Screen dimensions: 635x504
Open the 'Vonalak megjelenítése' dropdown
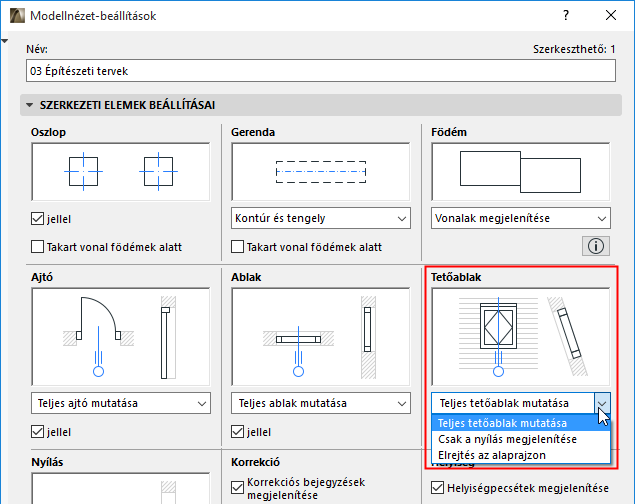pos(520,218)
